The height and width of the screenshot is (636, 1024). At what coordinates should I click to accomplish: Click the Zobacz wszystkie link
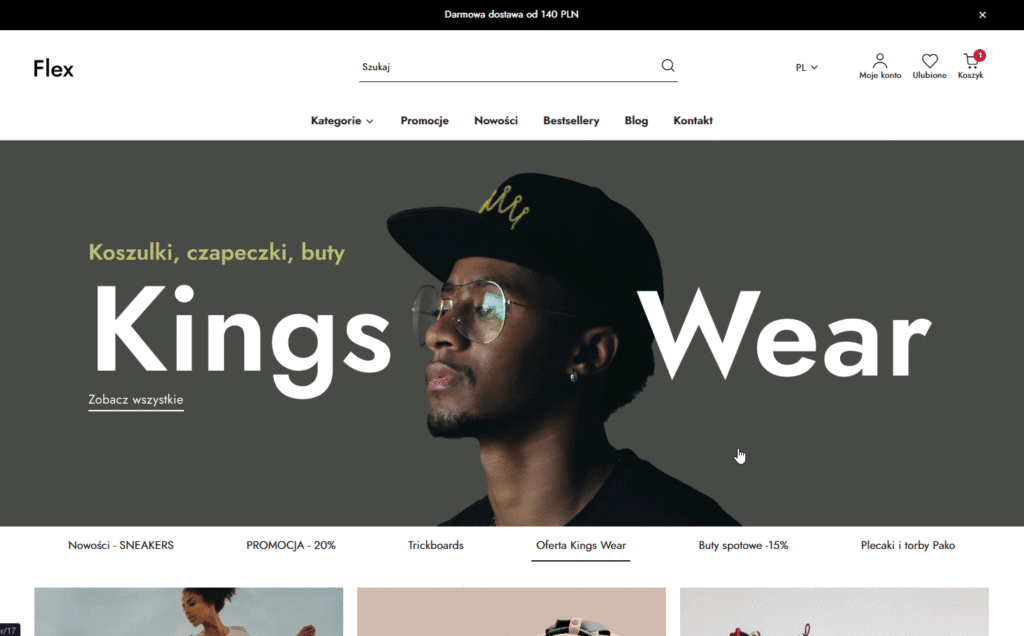(136, 400)
